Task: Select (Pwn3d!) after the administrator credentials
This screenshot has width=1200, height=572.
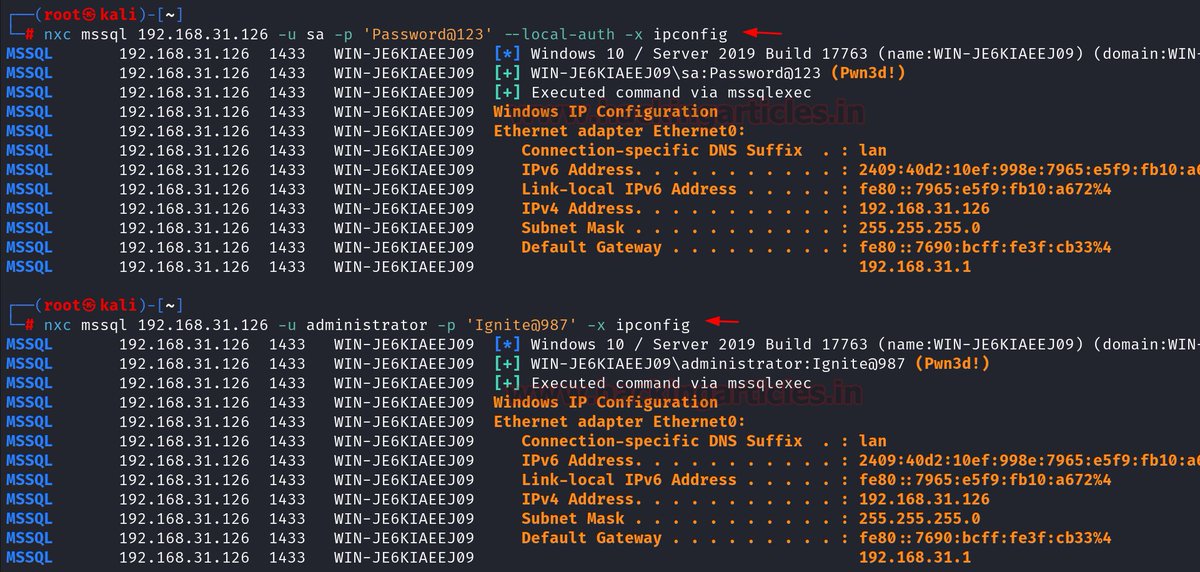Action: click(951, 363)
